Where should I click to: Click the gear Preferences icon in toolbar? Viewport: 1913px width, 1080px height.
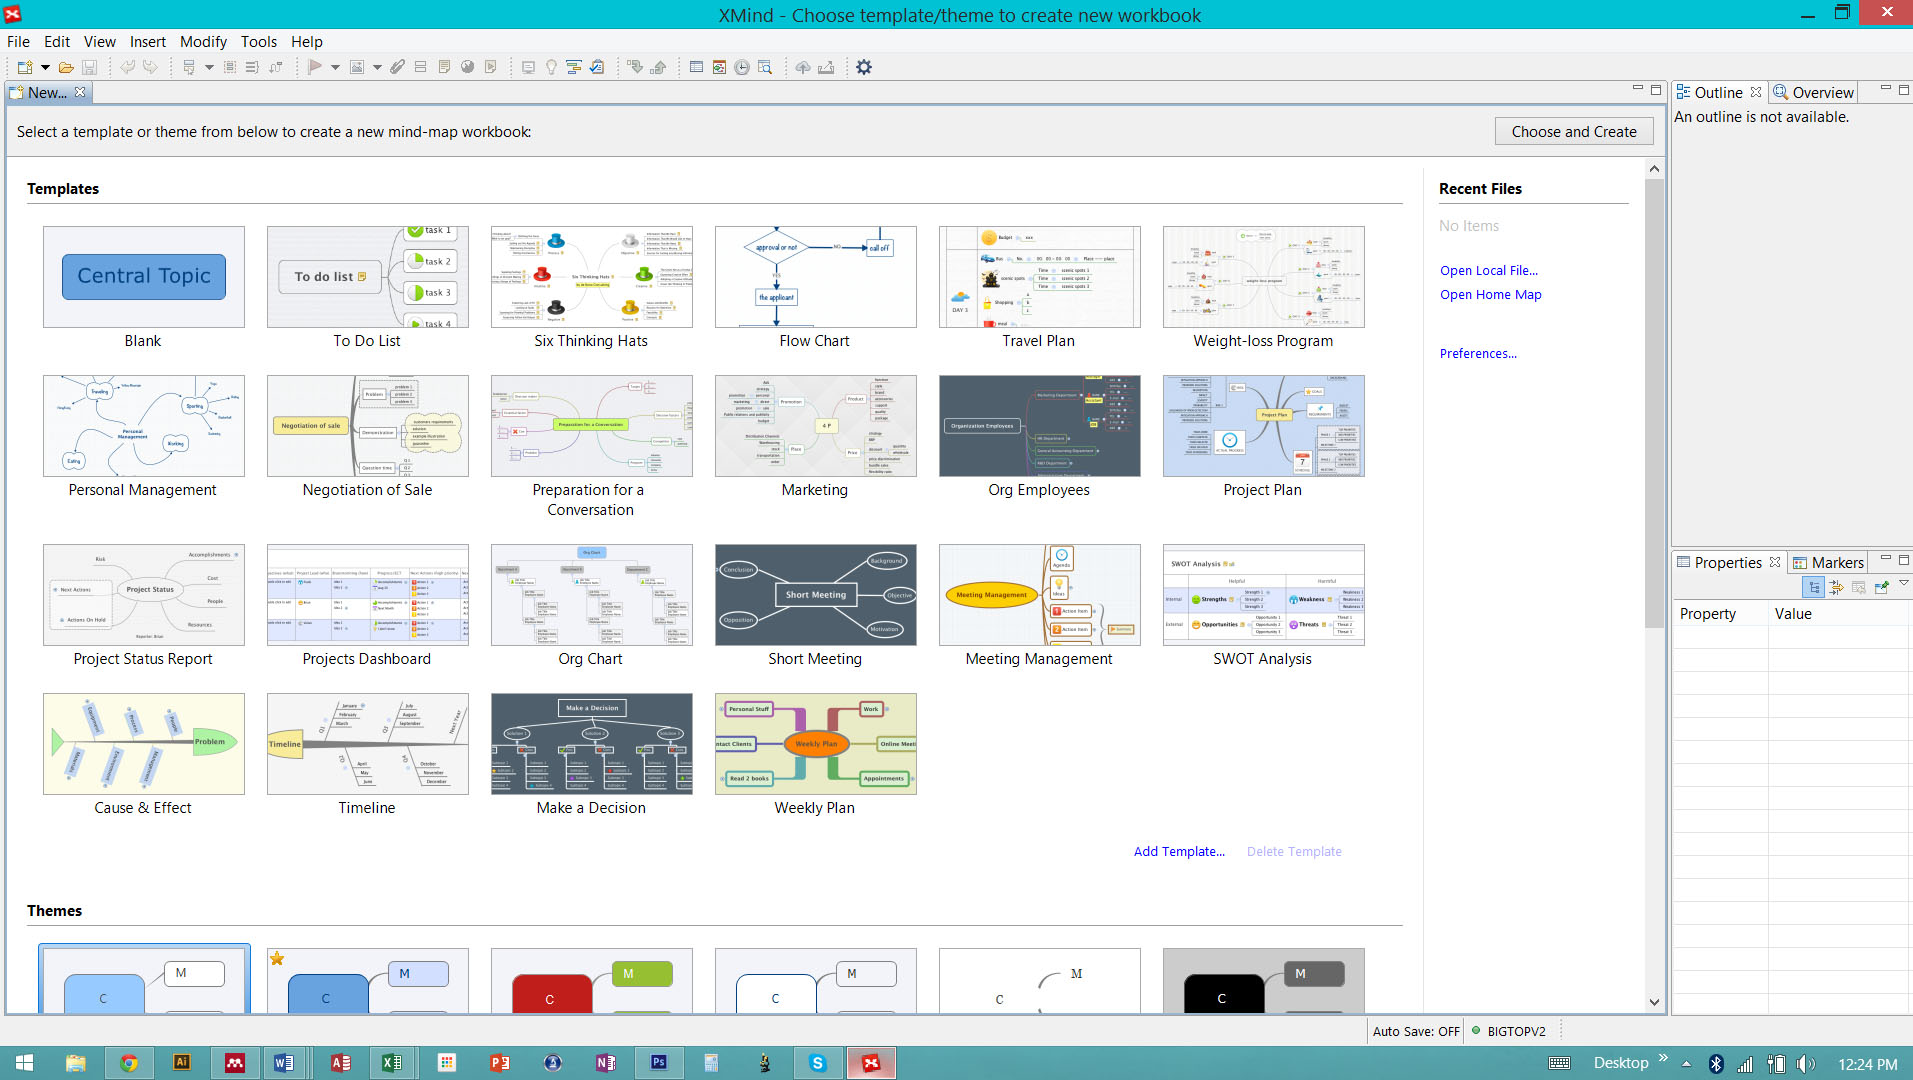[x=864, y=67]
